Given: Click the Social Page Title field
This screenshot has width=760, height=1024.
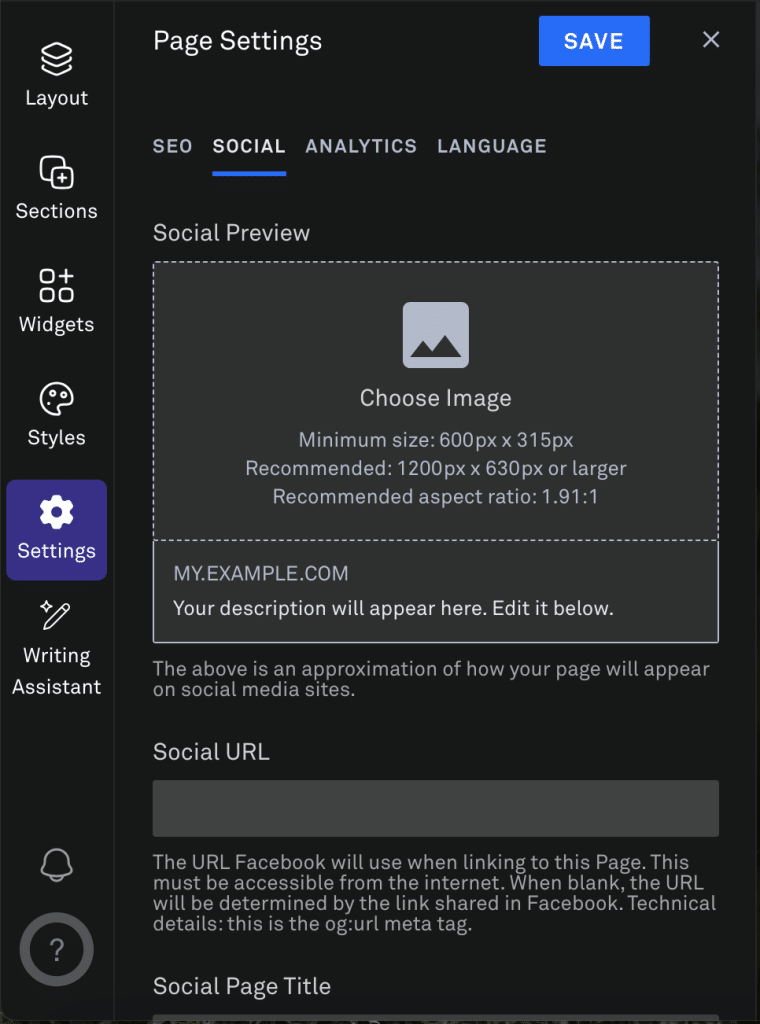Looking at the screenshot, I should 435,1020.
